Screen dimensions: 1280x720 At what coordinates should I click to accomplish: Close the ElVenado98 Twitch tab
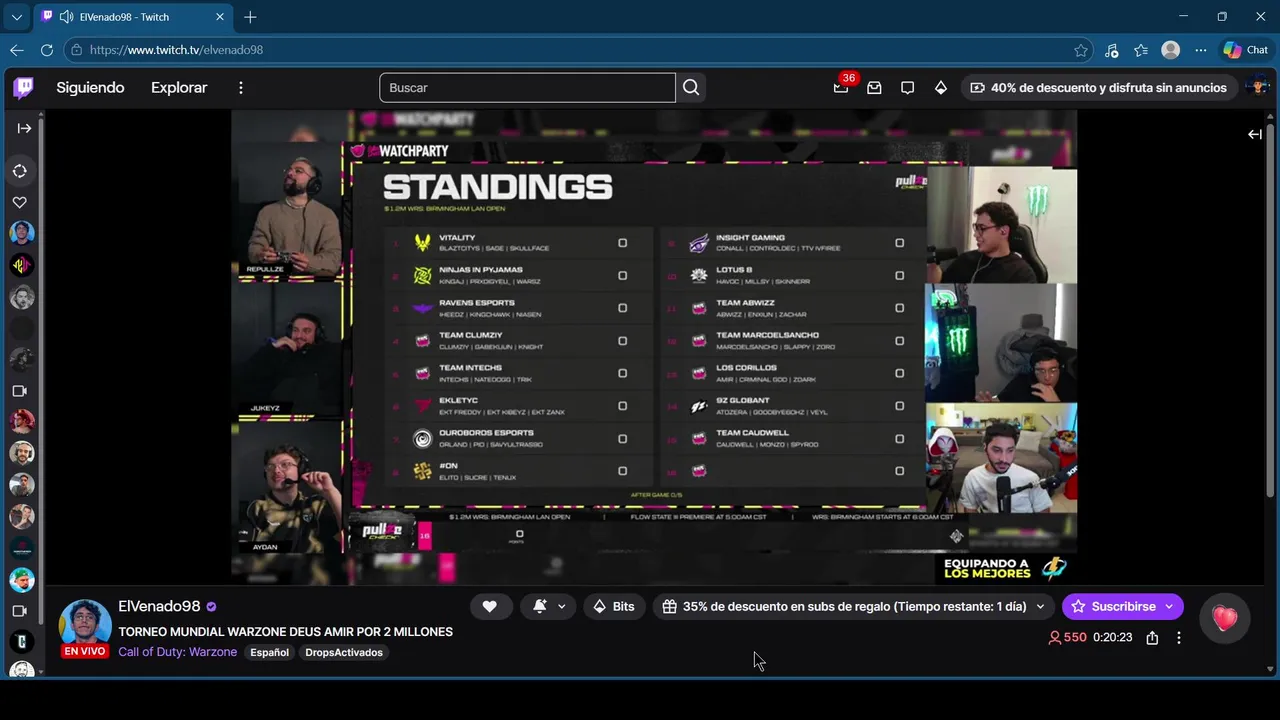tap(220, 17)
